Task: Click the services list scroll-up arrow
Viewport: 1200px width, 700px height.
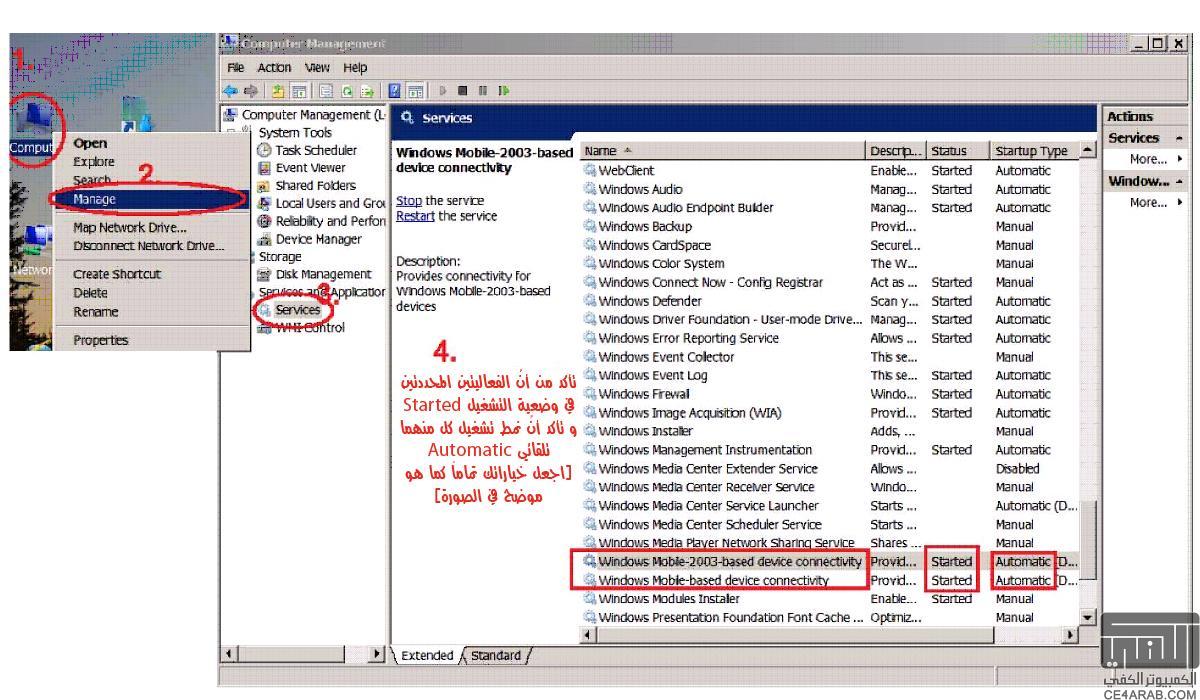Action: click(1088, 151)
